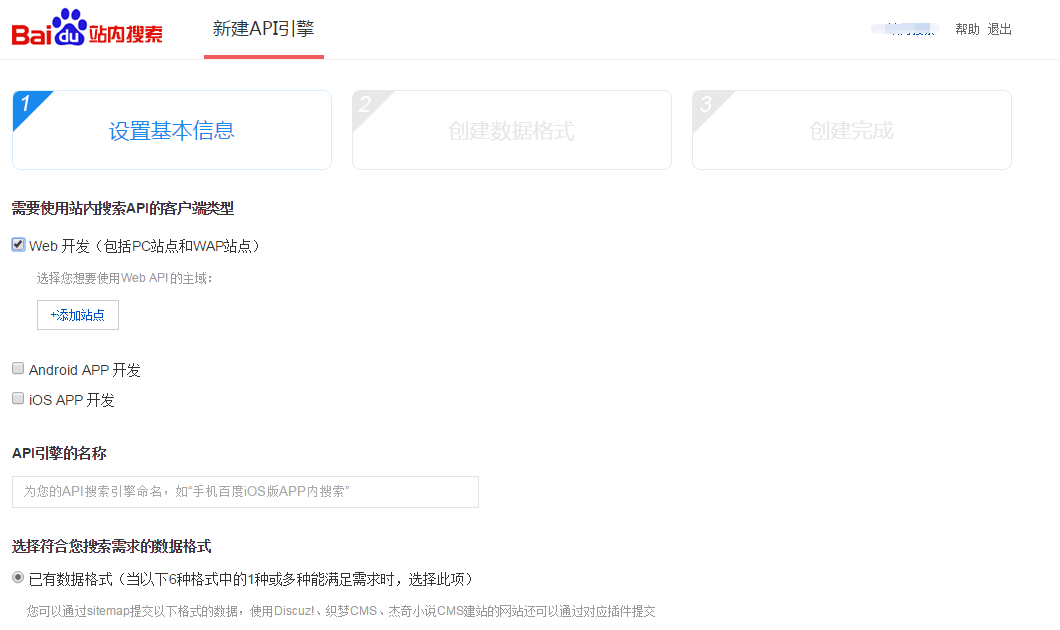Click heading 选择符合您搜索需求的数据格式

(112, 546)
